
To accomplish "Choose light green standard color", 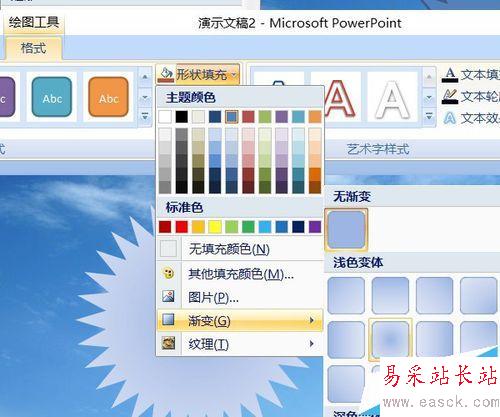I will (x=232, y=227).
